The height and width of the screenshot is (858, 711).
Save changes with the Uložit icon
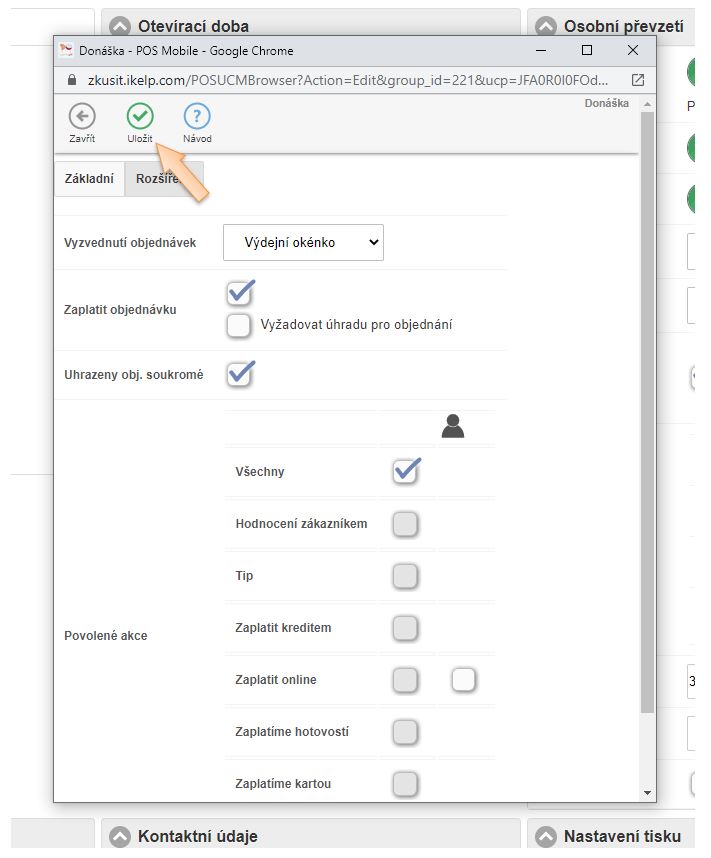click(x=140, y=116)
